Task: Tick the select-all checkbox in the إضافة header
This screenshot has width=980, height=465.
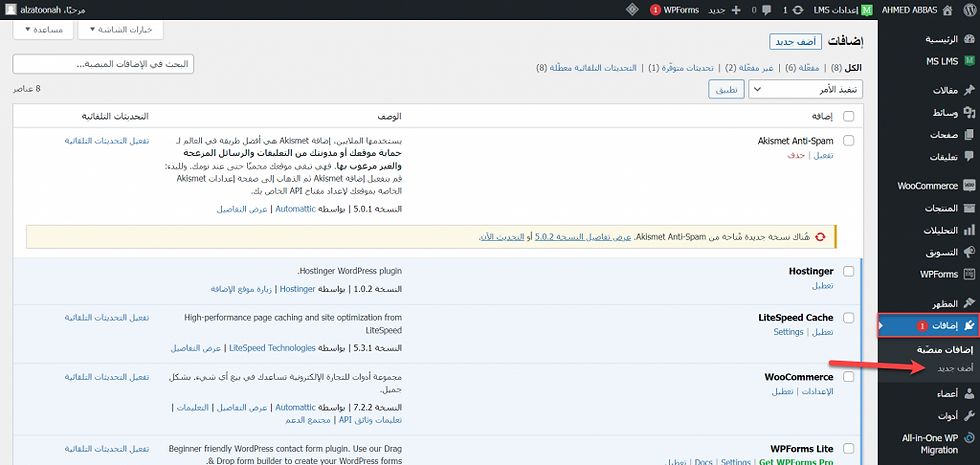Action: click(849, 116)
